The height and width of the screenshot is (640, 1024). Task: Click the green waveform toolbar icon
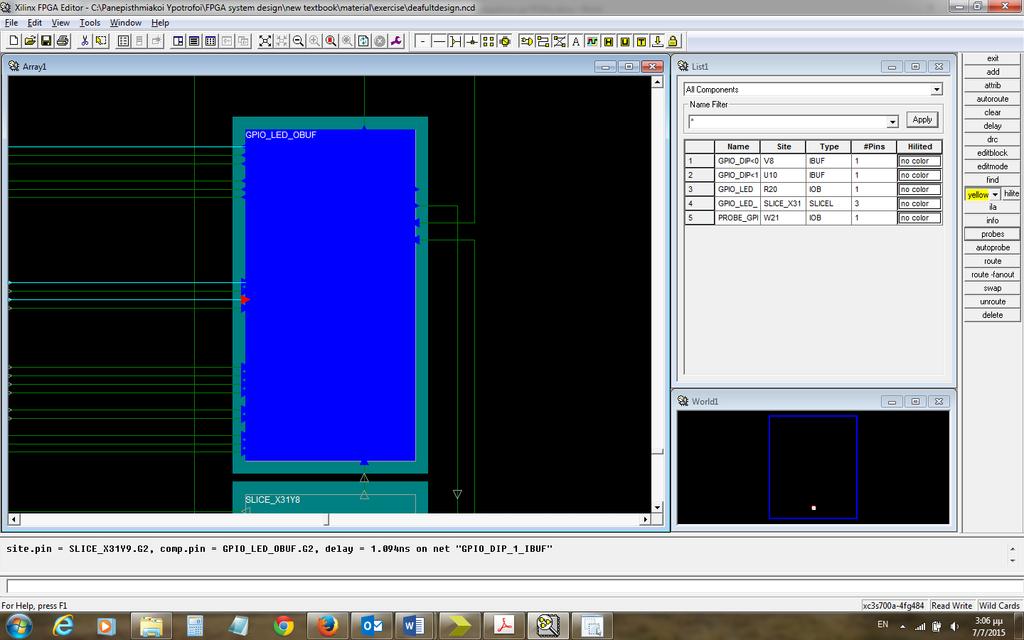[x=592, y=41]
